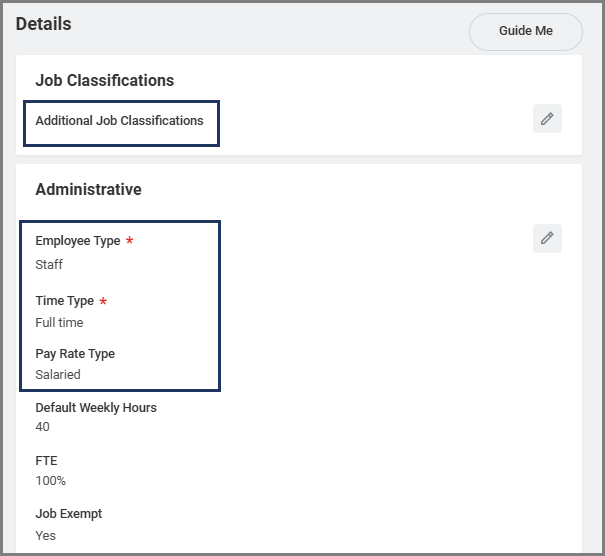Click the Salaried pay rate value
The height and width of the screenshot is (556, 605).
[58, 375]
